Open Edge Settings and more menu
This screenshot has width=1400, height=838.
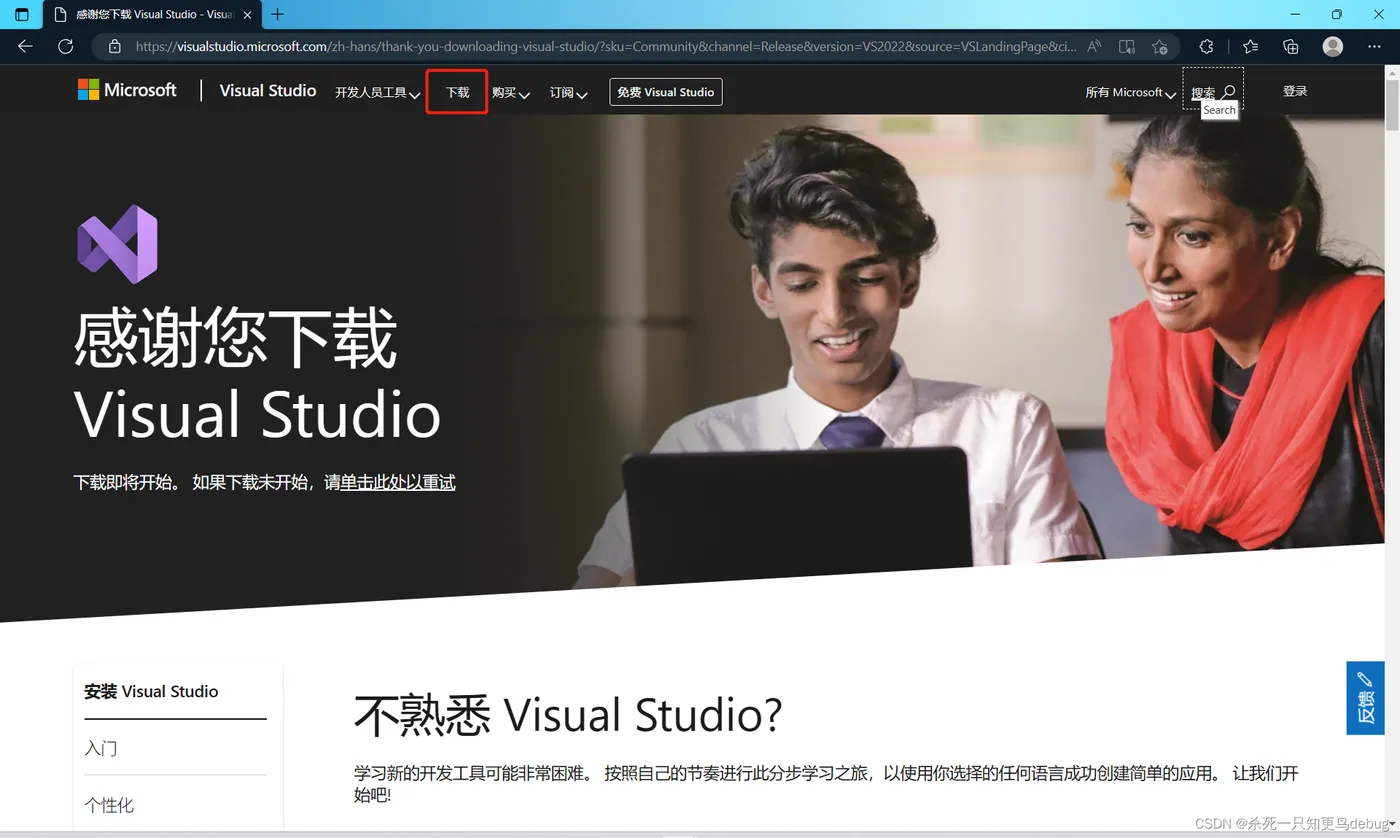[x=1375, y=46]
